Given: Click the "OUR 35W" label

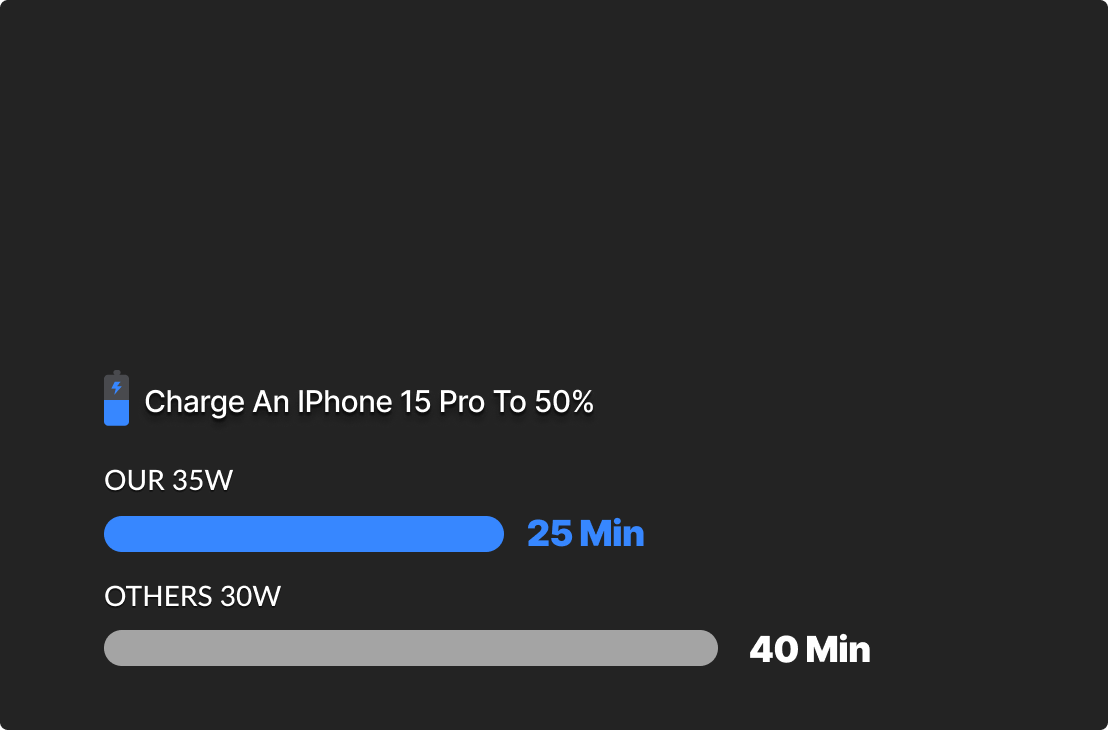Looking at the screenshot, I should (x=168, y=481).
